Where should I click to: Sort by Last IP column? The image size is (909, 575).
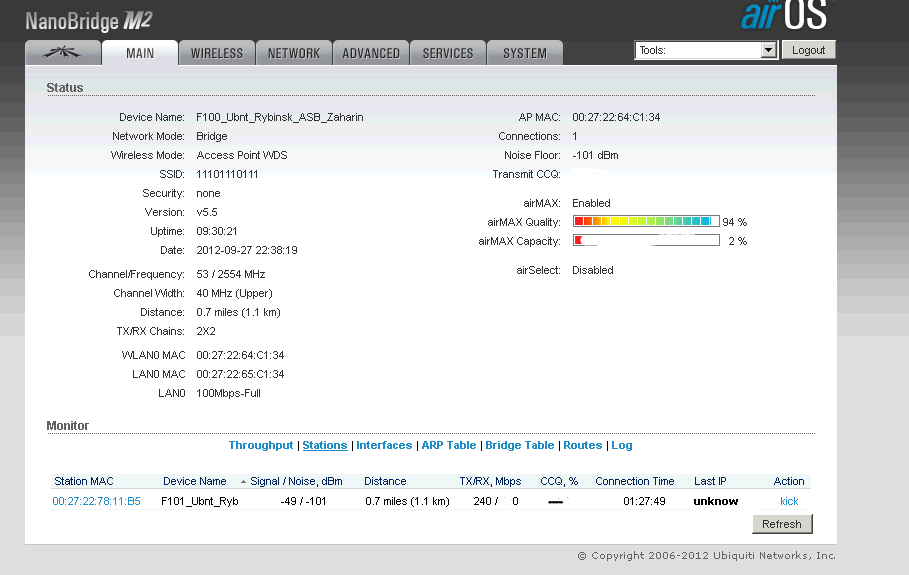[x=710, y=481]
